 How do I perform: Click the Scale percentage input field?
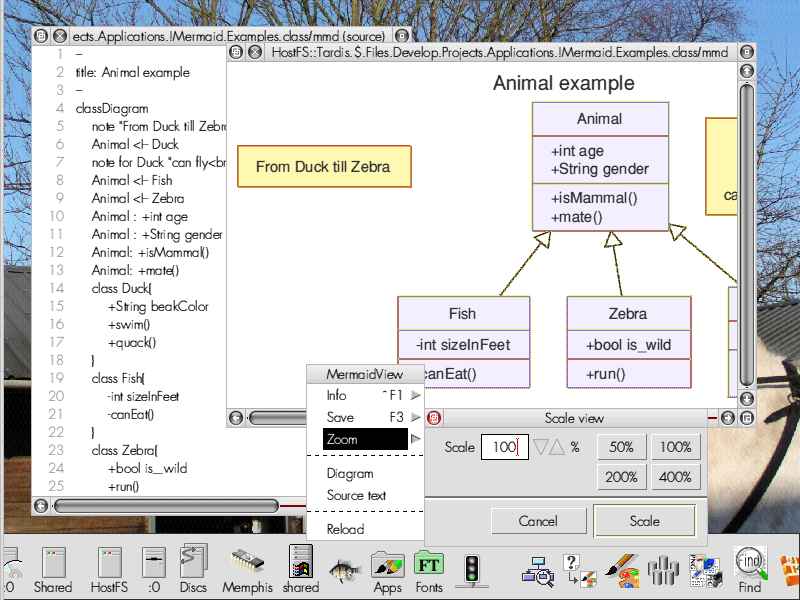(505, 447)
